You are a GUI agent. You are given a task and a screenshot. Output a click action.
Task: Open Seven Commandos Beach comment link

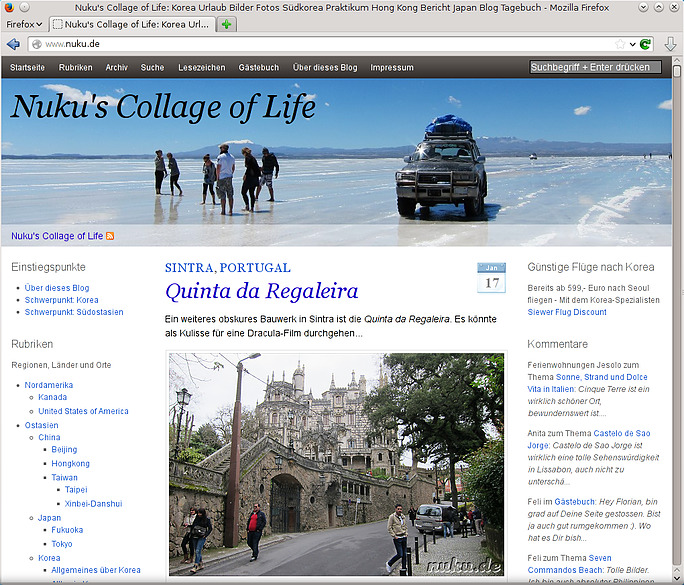(x=569, y=564)
